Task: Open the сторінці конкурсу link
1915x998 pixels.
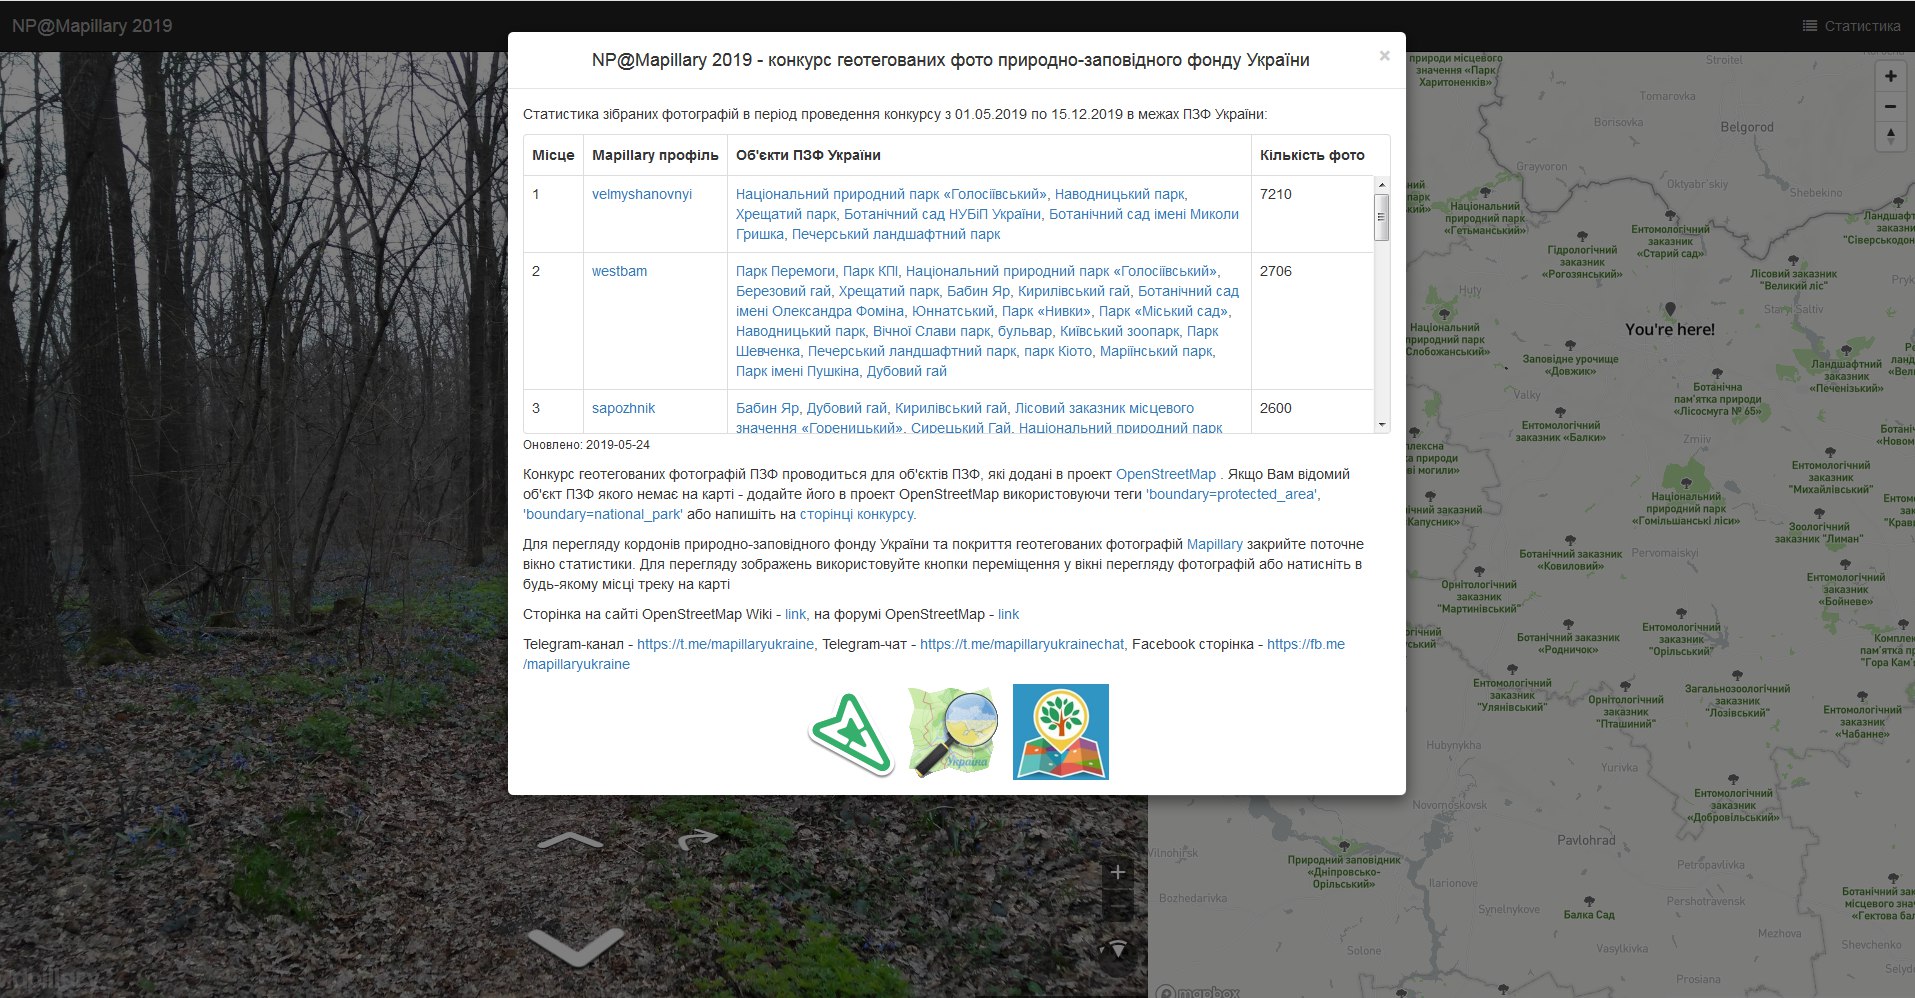Action: click(x=858, y=514)
